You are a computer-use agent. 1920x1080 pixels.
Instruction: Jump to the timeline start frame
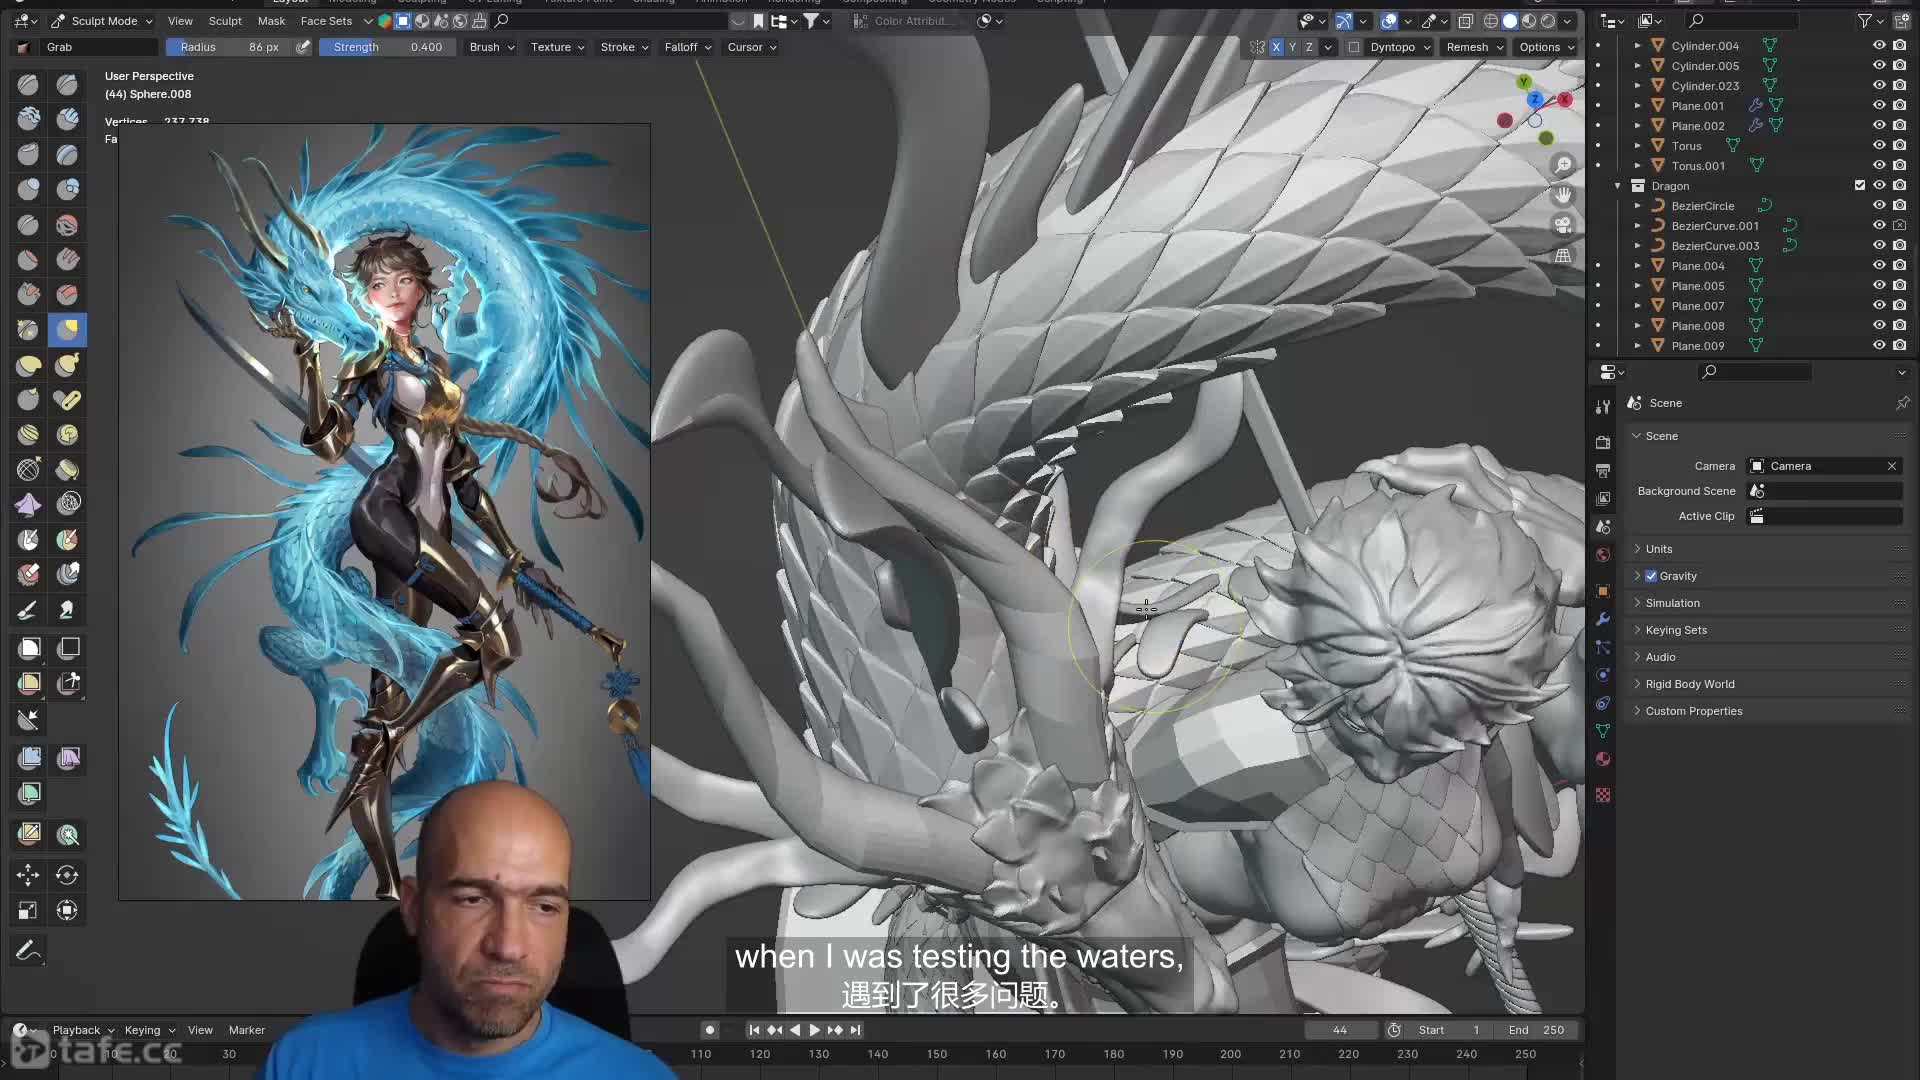point(754,1030)
